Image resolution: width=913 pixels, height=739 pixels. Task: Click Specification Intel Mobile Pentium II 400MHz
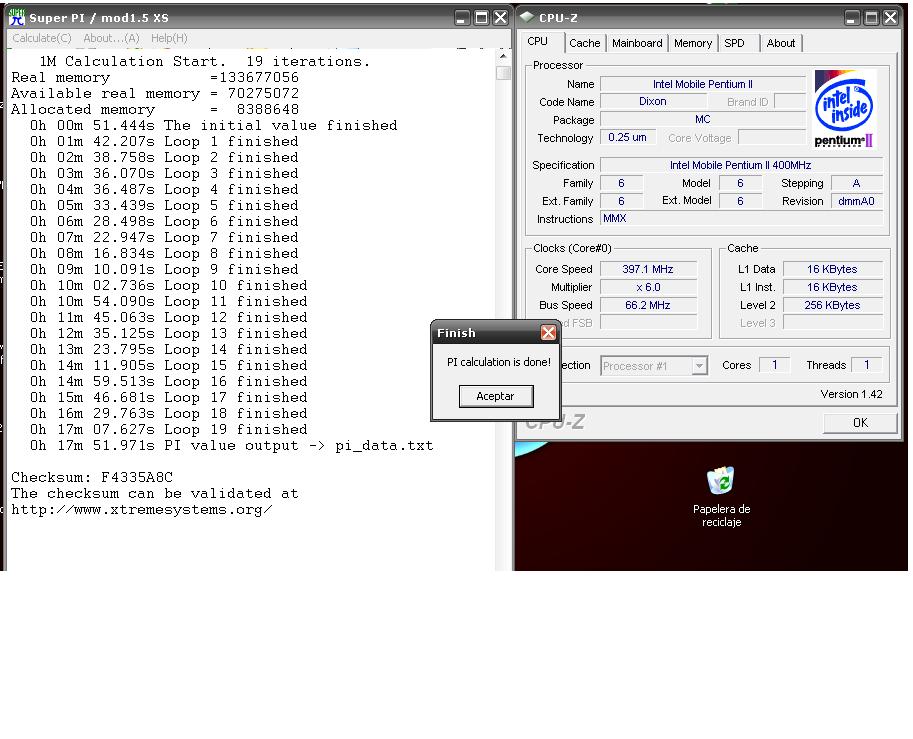pyautogui.click(x=741, y=165)
